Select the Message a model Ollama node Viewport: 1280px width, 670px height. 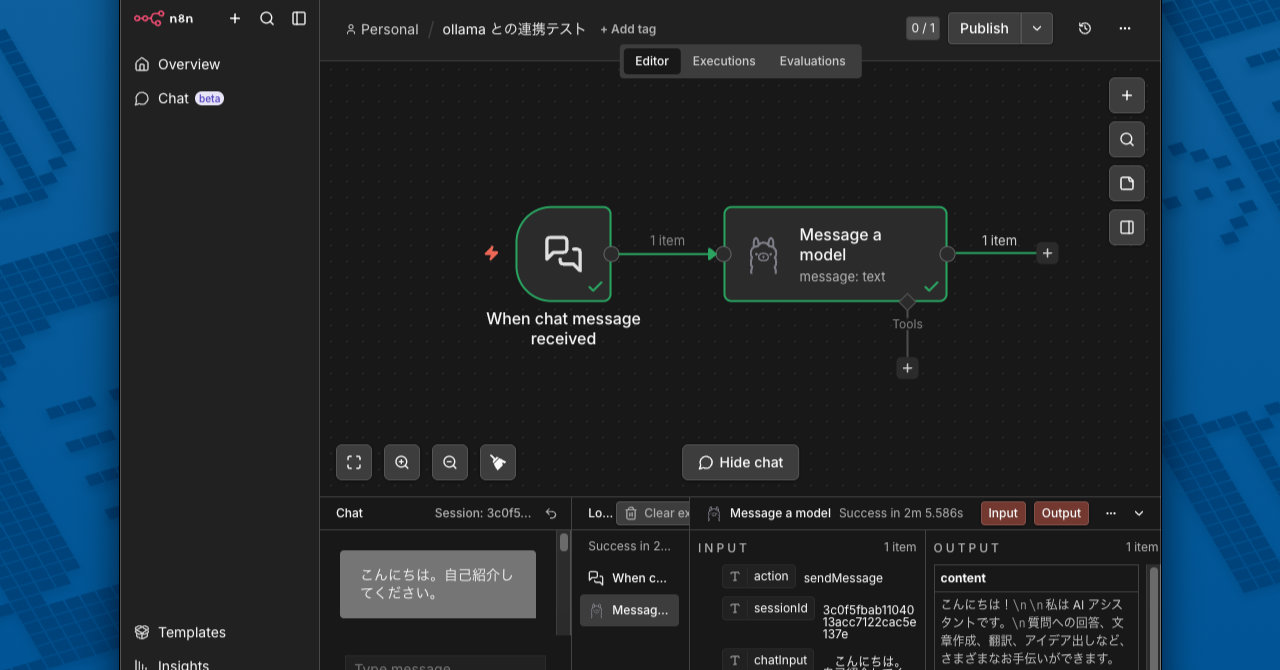pos(835,254)
